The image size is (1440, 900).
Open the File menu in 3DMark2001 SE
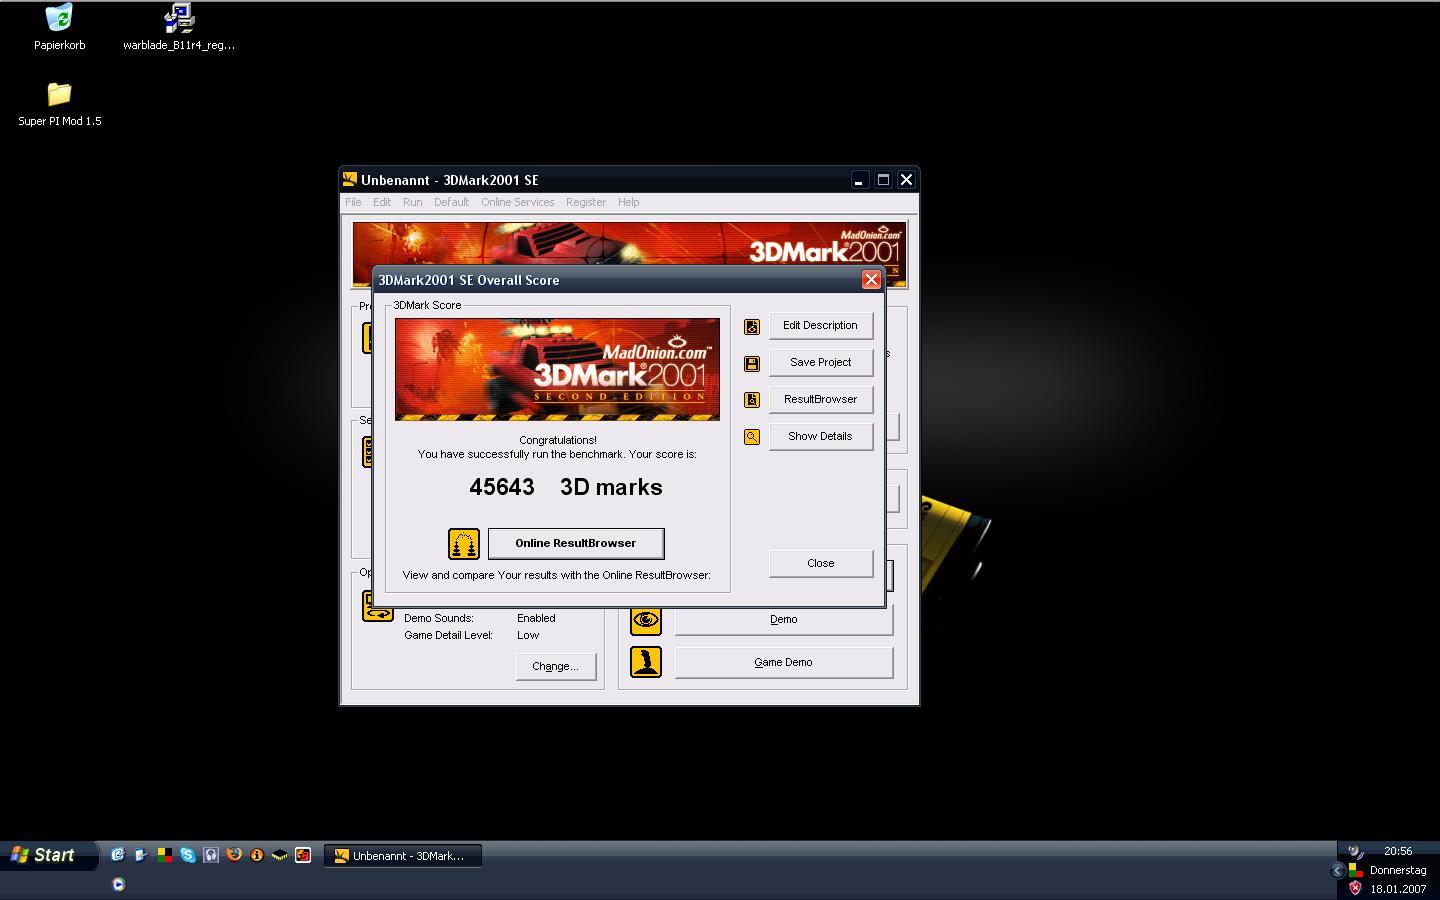tap(353, 202)
